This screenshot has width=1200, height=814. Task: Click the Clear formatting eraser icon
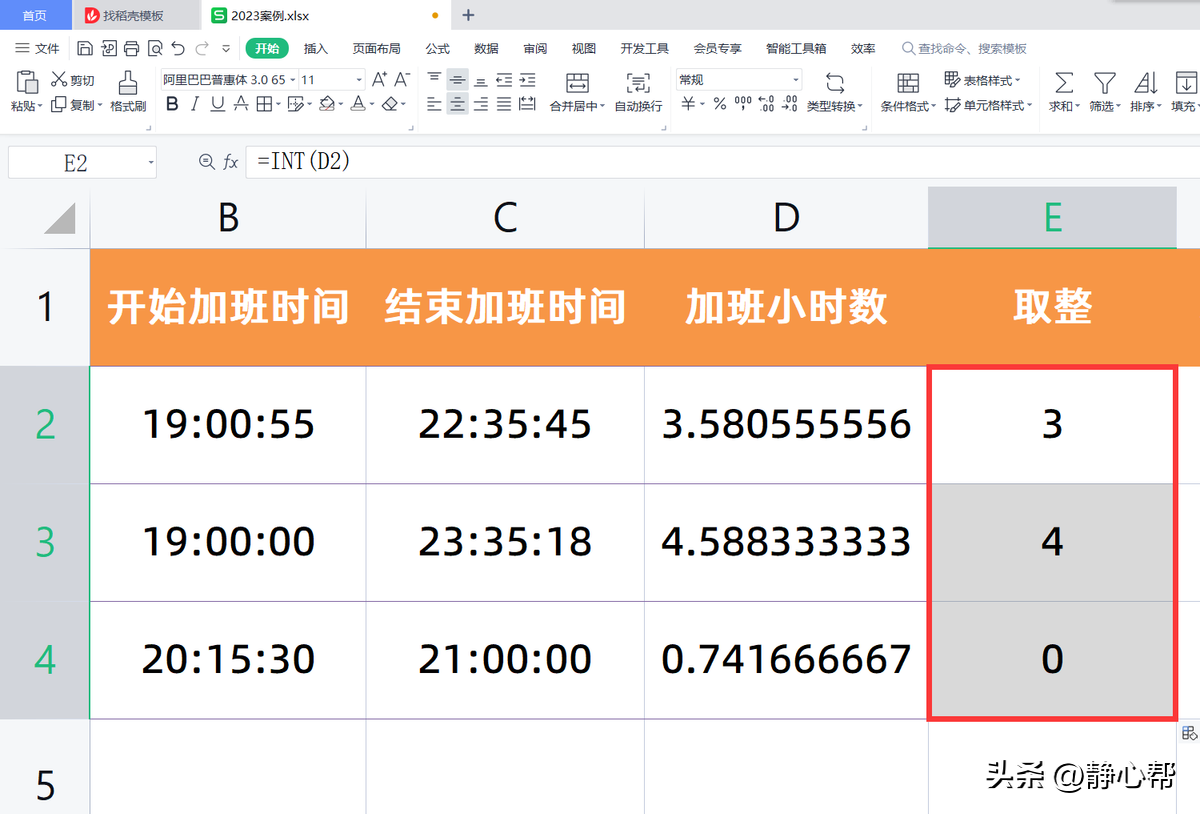pos(389,104)
